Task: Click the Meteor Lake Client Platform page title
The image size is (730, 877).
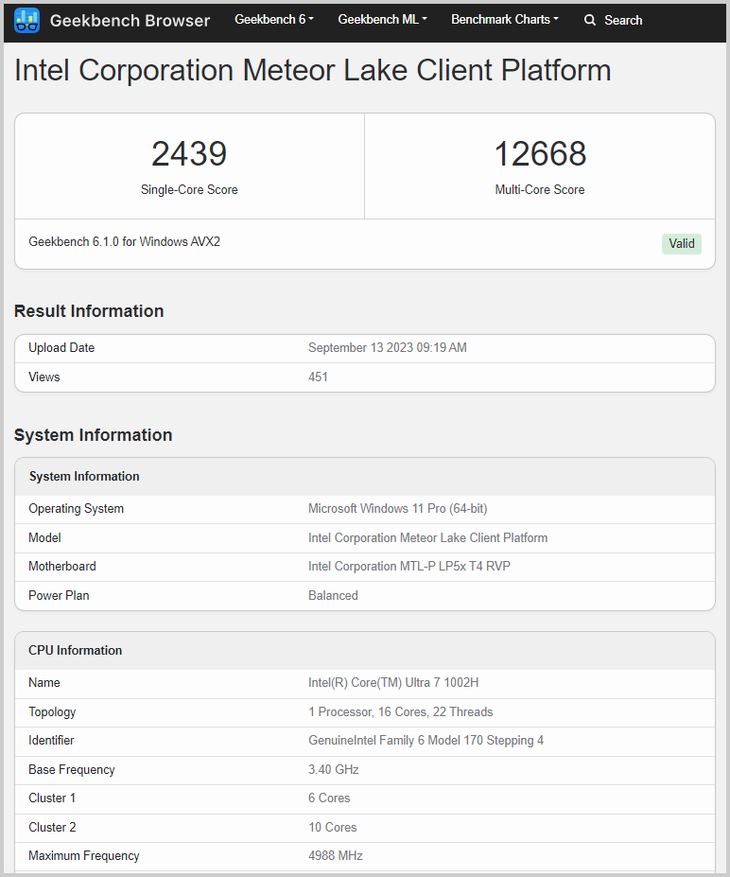Action: (x=312, y=71)
